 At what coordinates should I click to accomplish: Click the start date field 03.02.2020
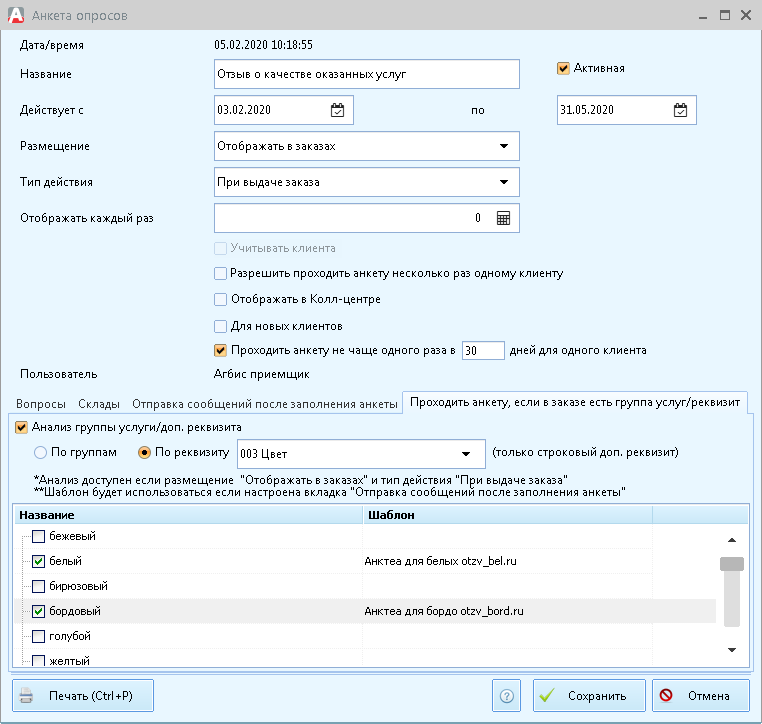tap(284, 110)
